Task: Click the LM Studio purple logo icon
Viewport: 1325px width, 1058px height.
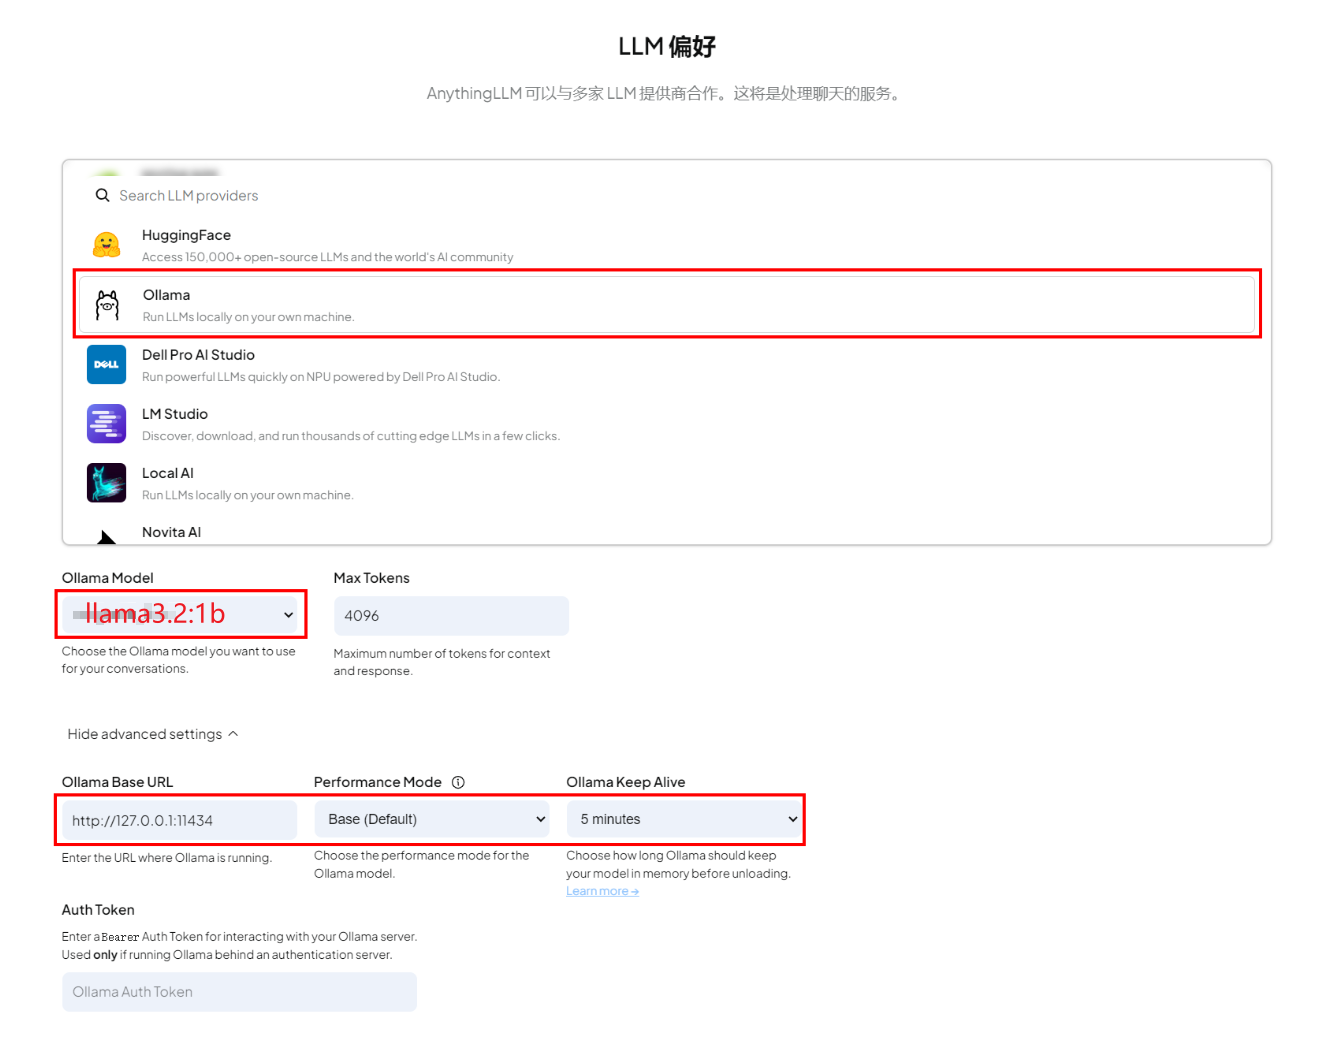Action: [x=106, y=424]
